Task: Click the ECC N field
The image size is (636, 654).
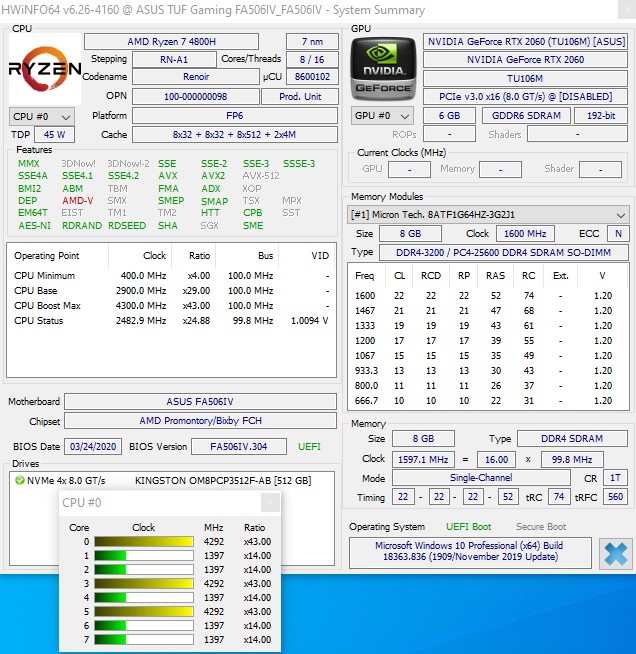Action: point(618,234)
